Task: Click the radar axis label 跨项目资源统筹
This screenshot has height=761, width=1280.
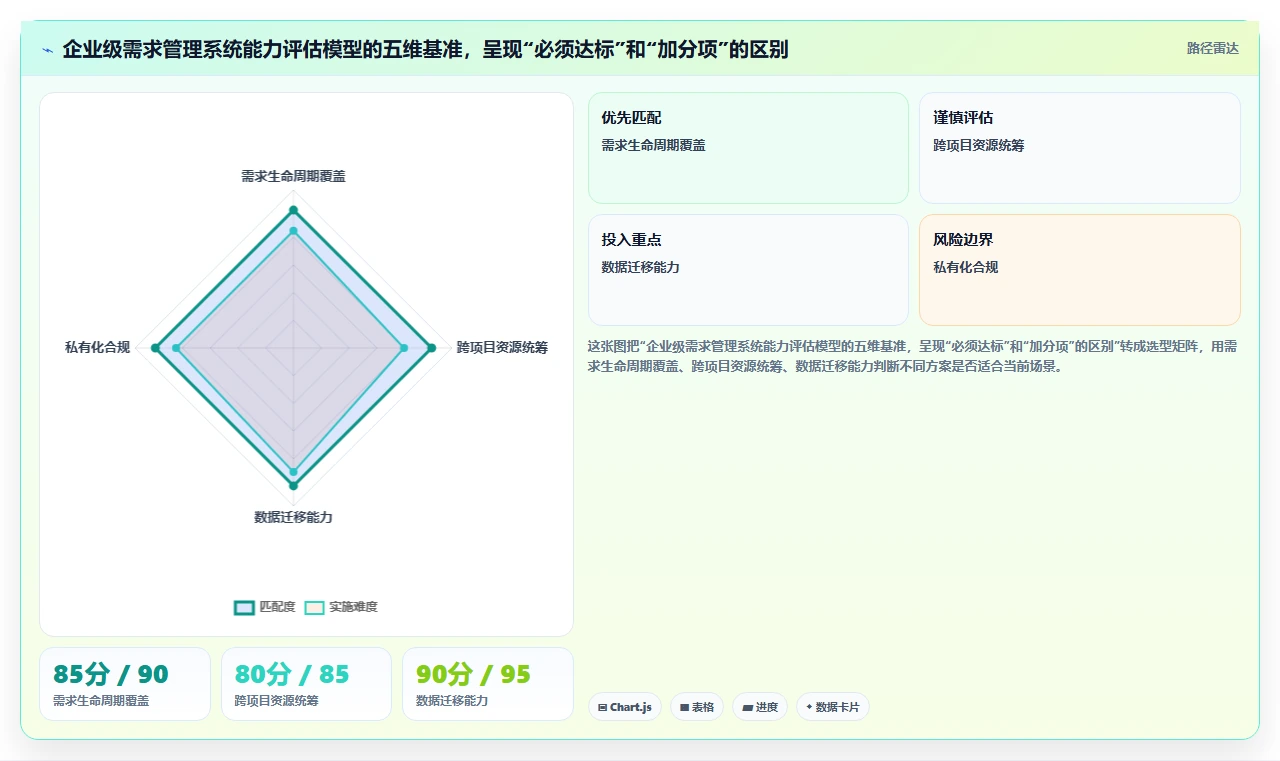Action: tap(502, 348)
